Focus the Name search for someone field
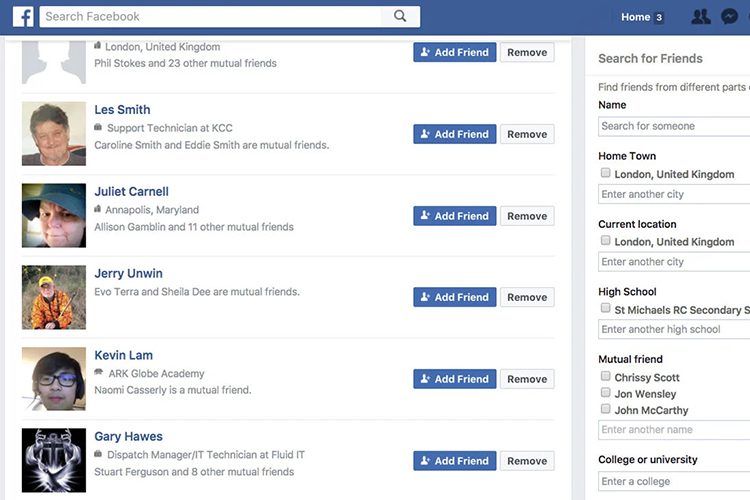The width and height of the screenshot is (750, 500). pos(674,126)
